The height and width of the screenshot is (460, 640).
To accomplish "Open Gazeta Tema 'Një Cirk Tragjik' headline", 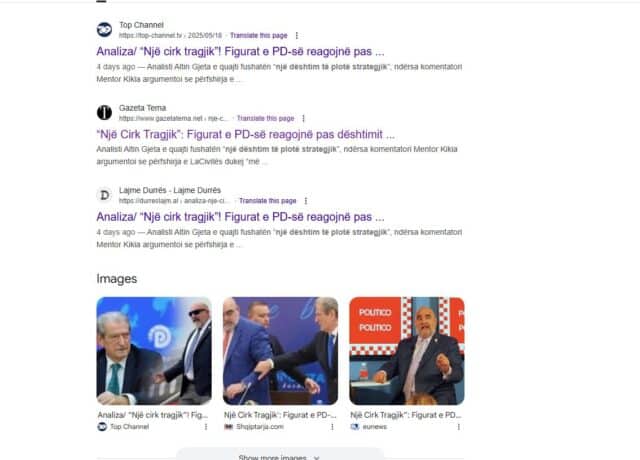I will (x=246, y=134).
